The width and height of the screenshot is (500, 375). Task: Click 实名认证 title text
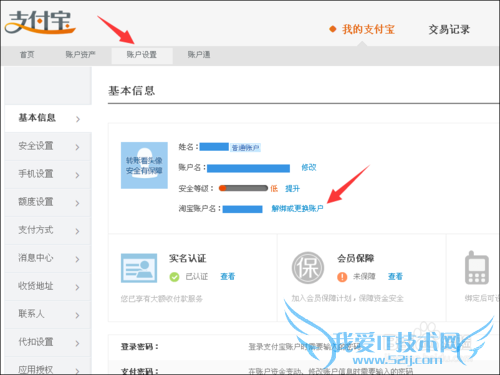click(x=188, y=258)
